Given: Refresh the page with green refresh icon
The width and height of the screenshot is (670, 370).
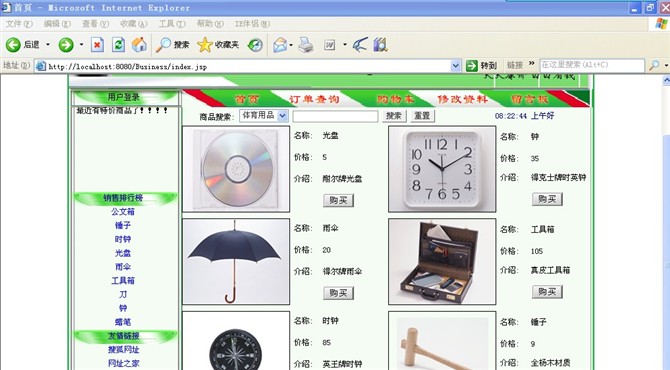Looking at the screenshot, I should (x=118, y=44).
